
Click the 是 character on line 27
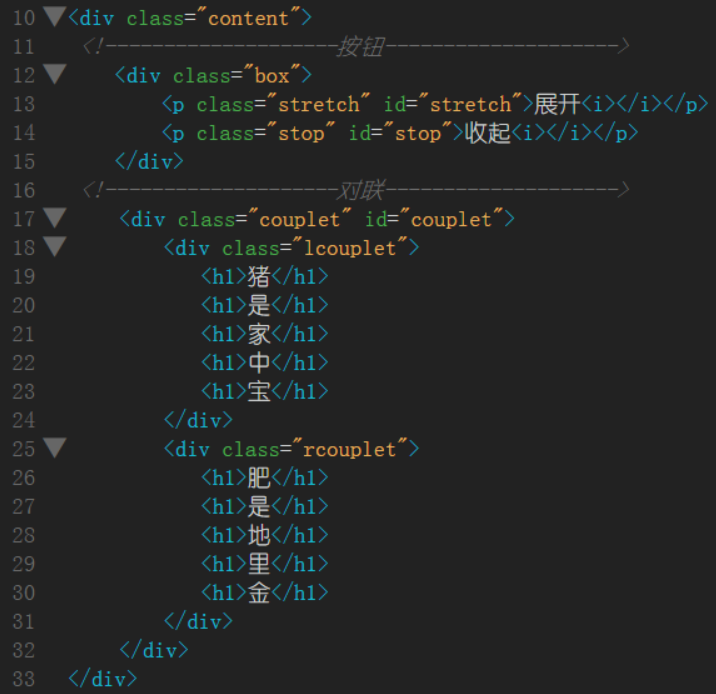tap(259, 507)
